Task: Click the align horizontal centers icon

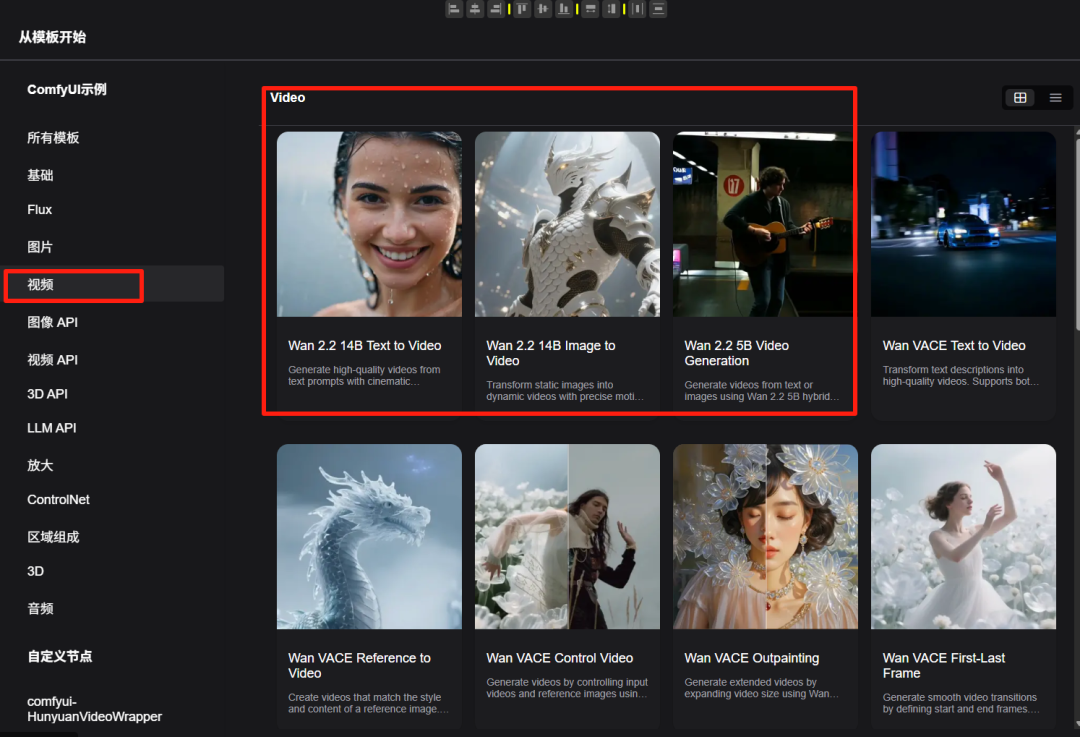Action: point(475,9)
